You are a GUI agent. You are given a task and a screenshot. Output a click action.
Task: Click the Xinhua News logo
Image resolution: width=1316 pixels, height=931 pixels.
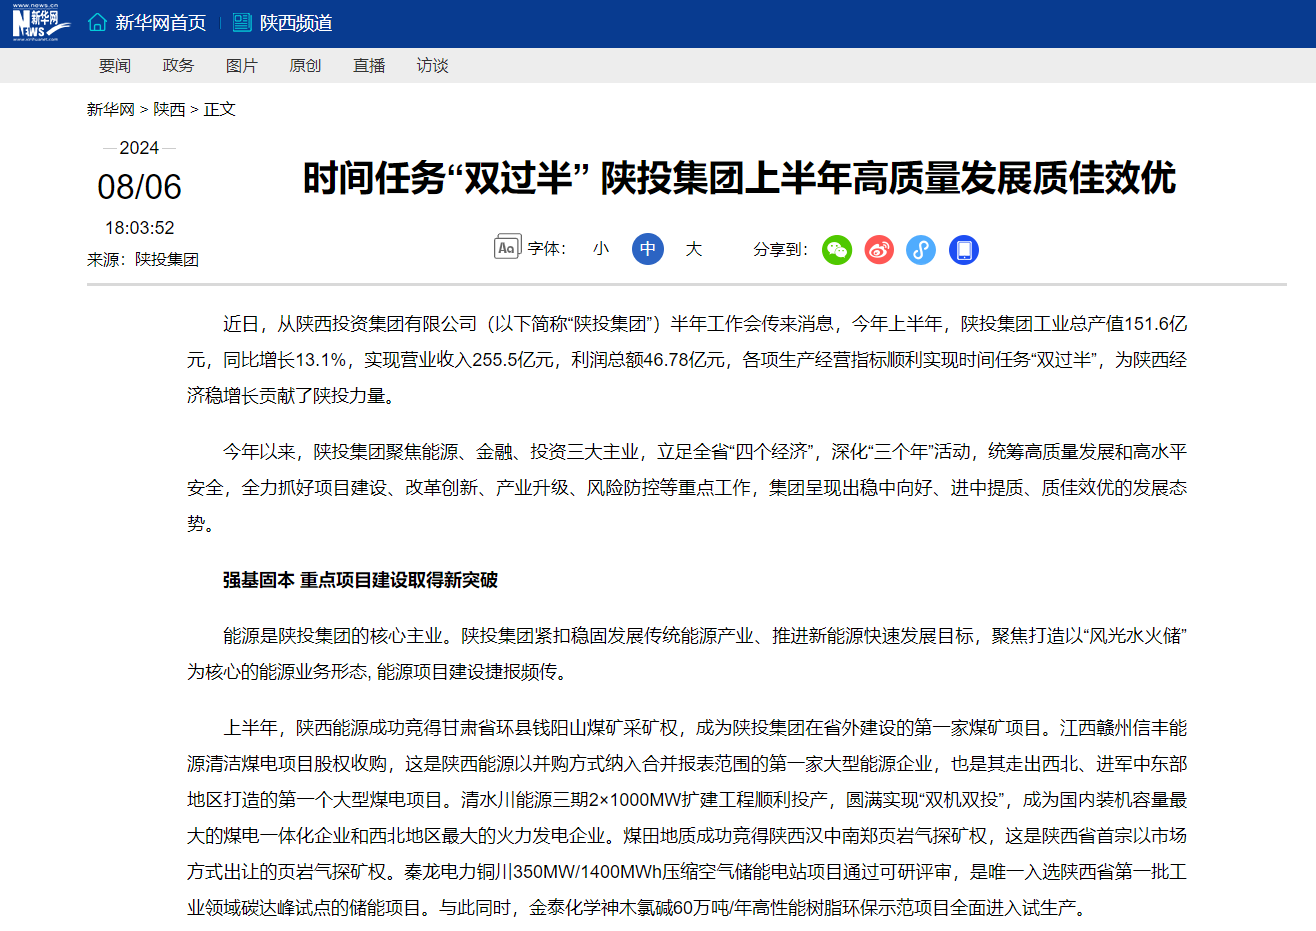pyautogui.click(x=36, y=22)
